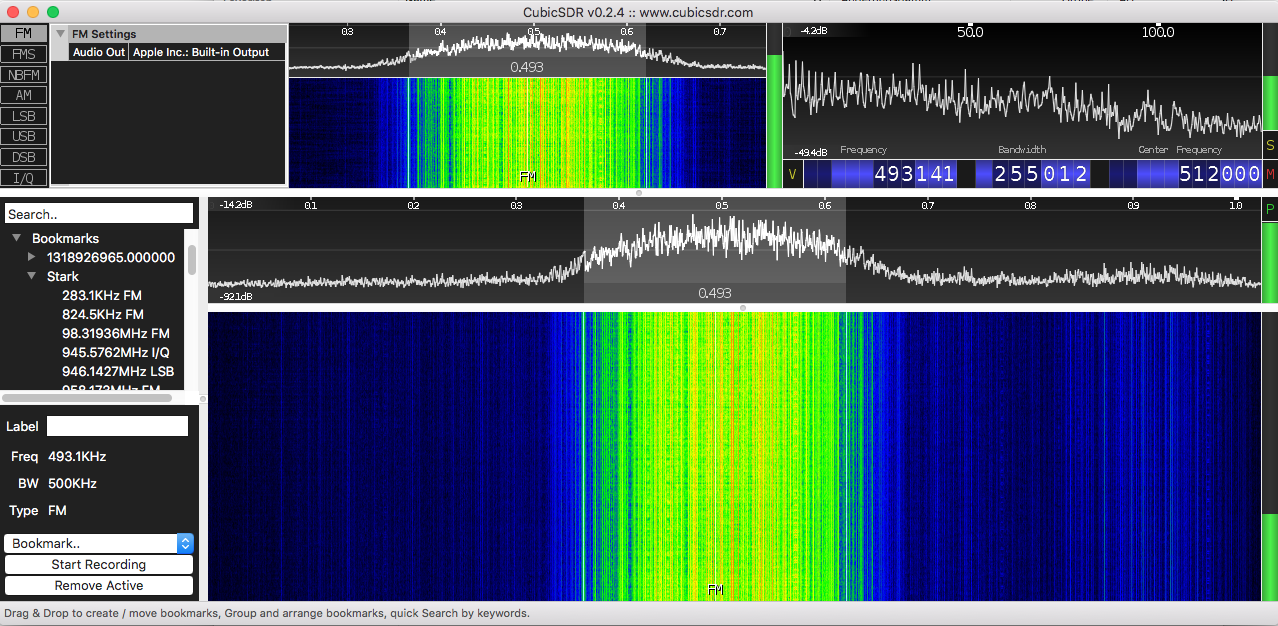Click the Label input field
The width and height of the screenshot is (1278, 626).
point(117,426)
